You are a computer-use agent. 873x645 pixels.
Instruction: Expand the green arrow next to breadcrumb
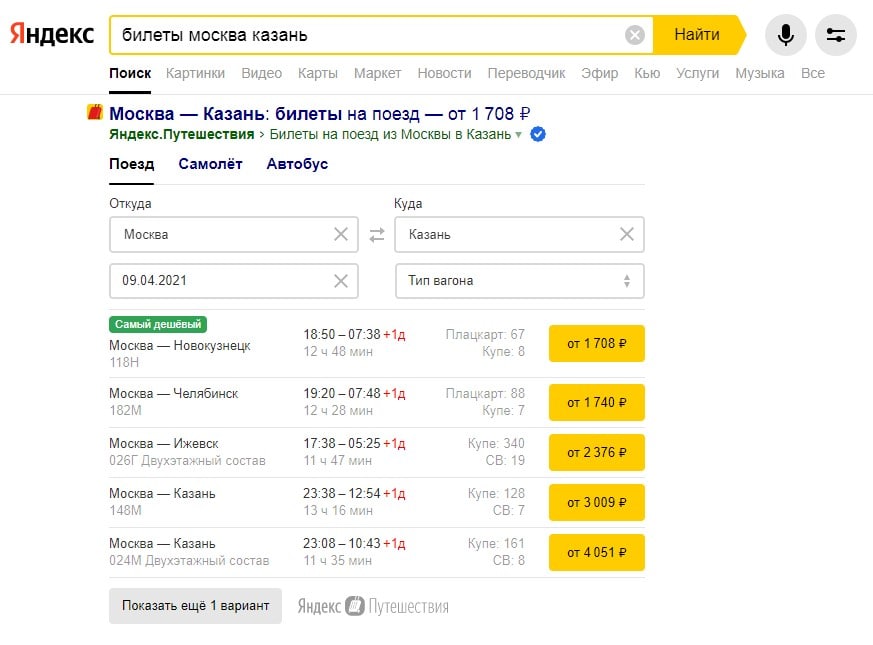tap(519, 135)
